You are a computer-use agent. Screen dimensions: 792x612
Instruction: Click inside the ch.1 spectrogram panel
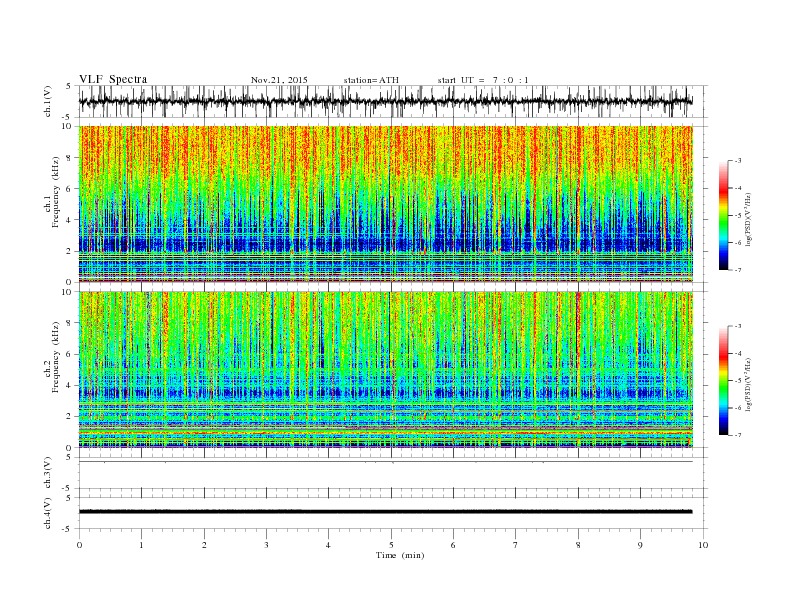tap(386, 204)
